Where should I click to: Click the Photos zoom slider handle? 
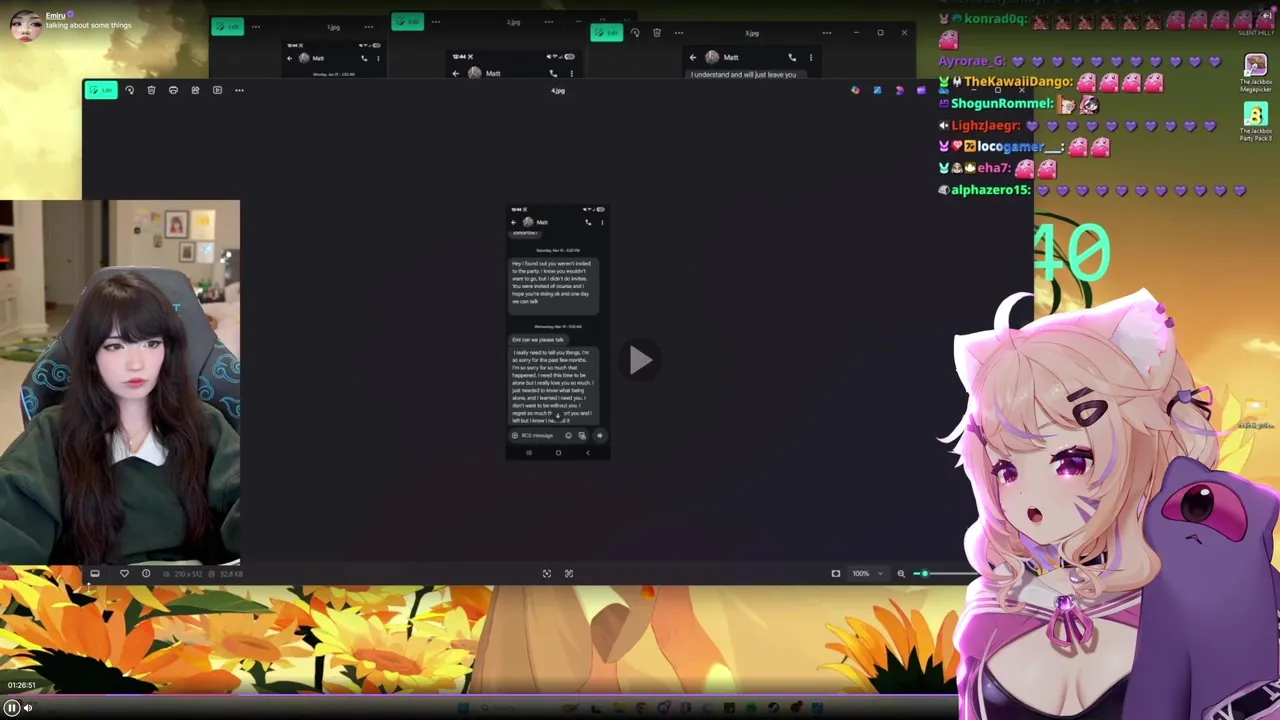pos(924,573)
